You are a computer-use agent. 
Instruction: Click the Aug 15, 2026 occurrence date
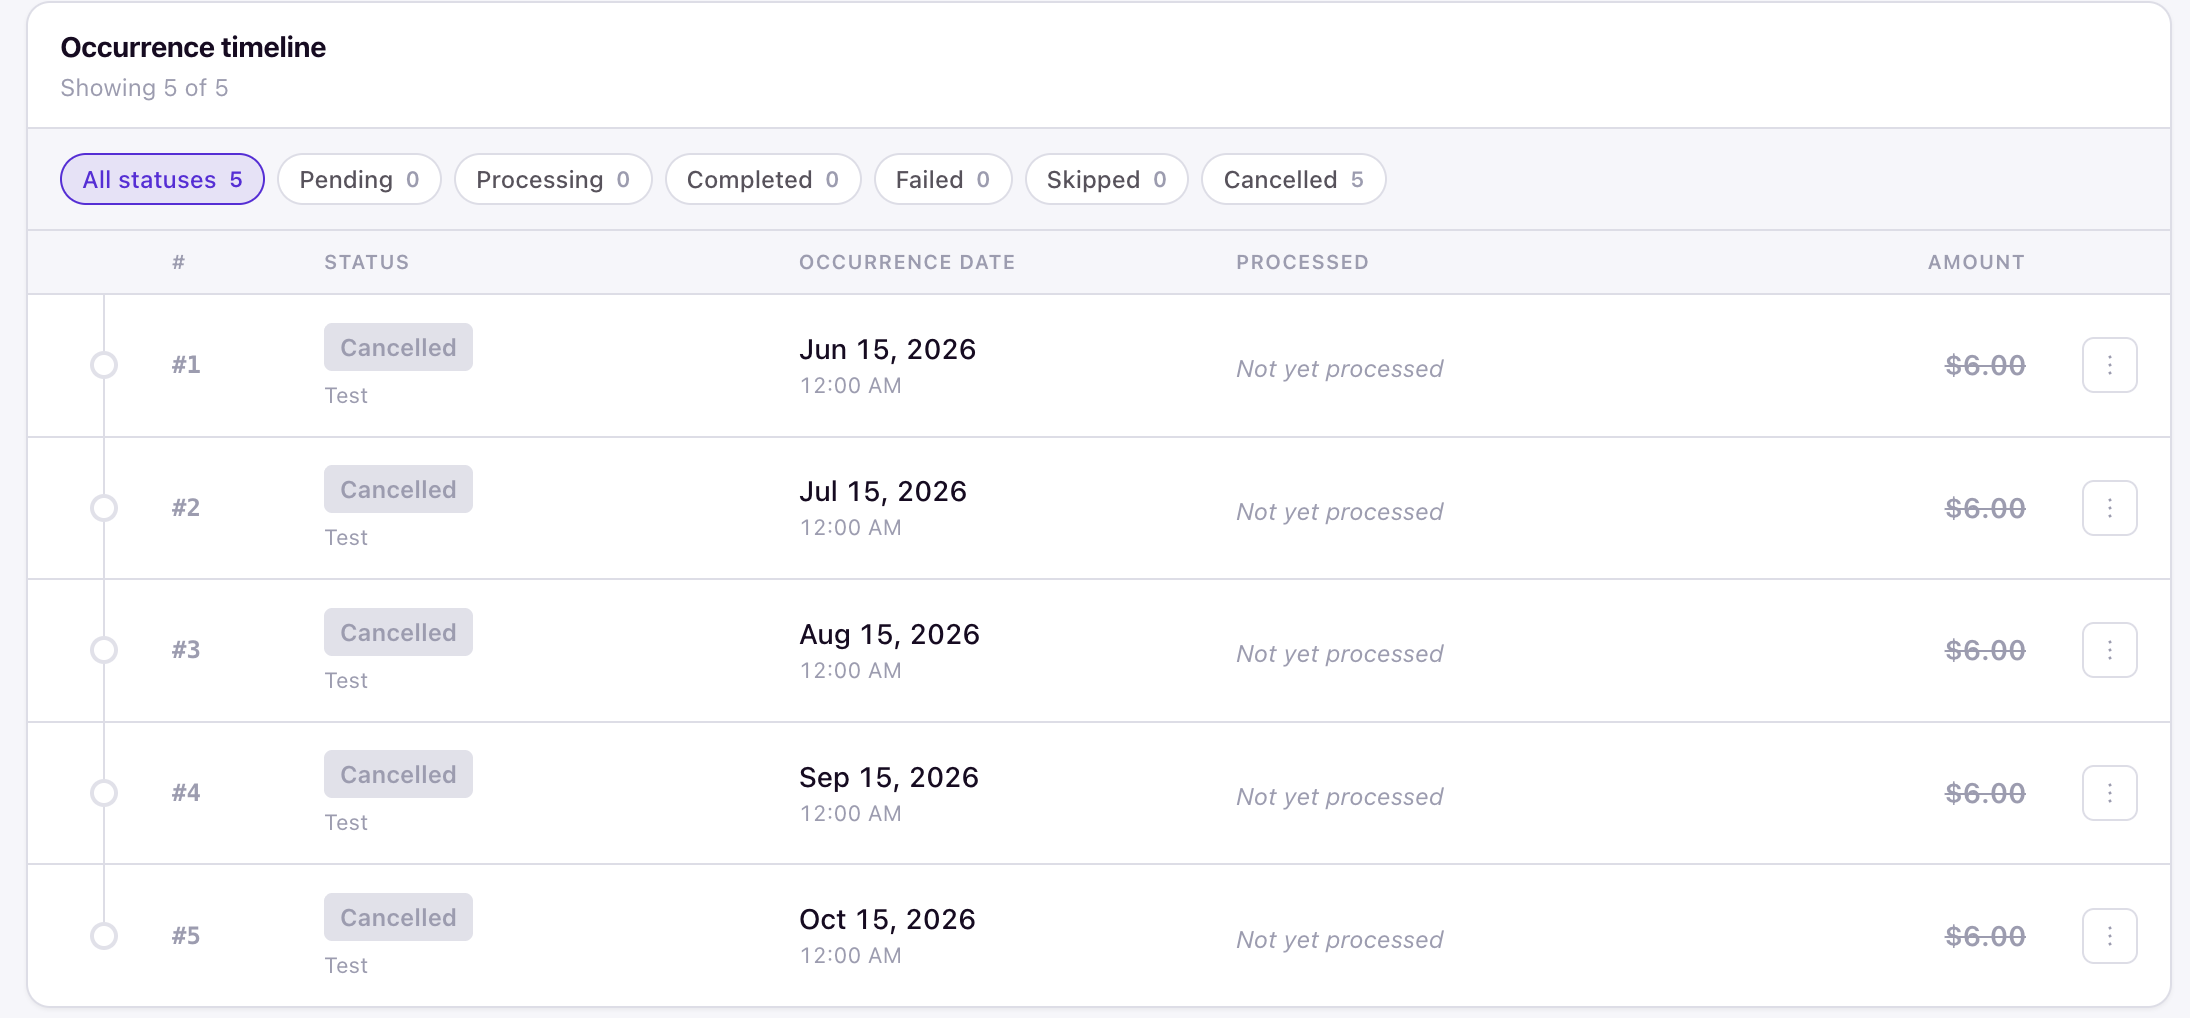[889, 634]
